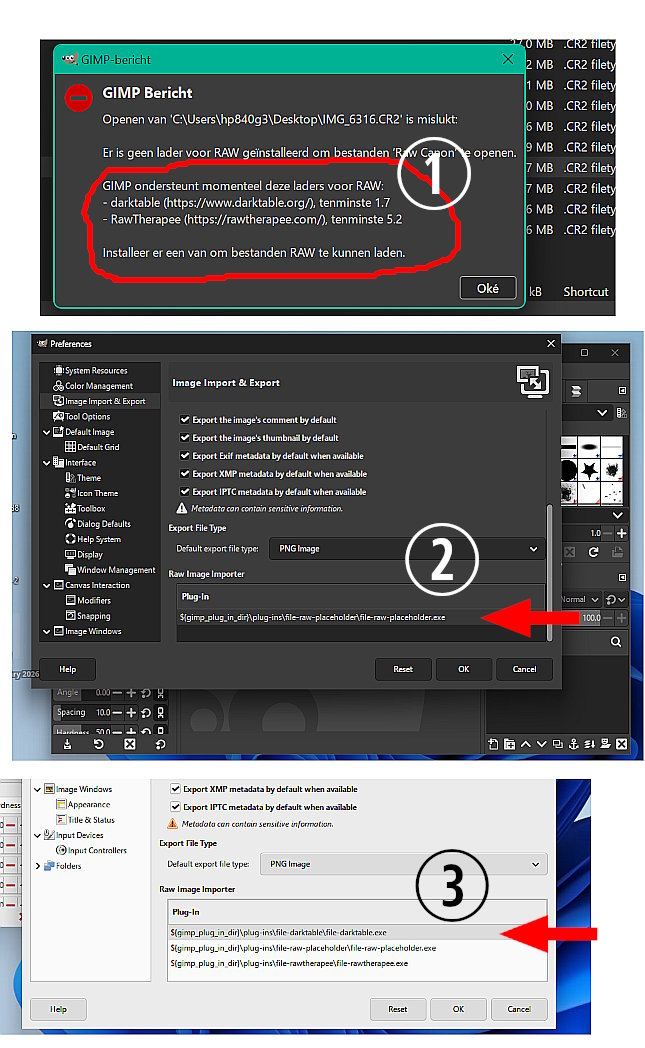The image size is (645, 1048).
Task: Raise the layer with up chevron icon
Action: click(x=525, y=744)
